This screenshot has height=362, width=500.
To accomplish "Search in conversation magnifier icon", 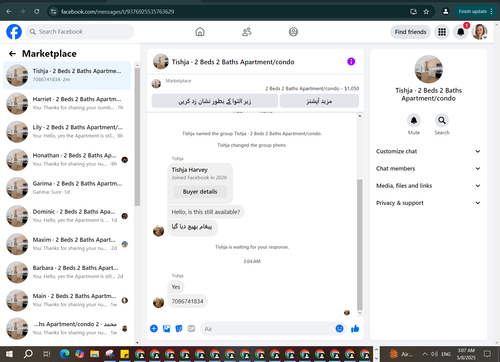I will [x=442, y=120].
